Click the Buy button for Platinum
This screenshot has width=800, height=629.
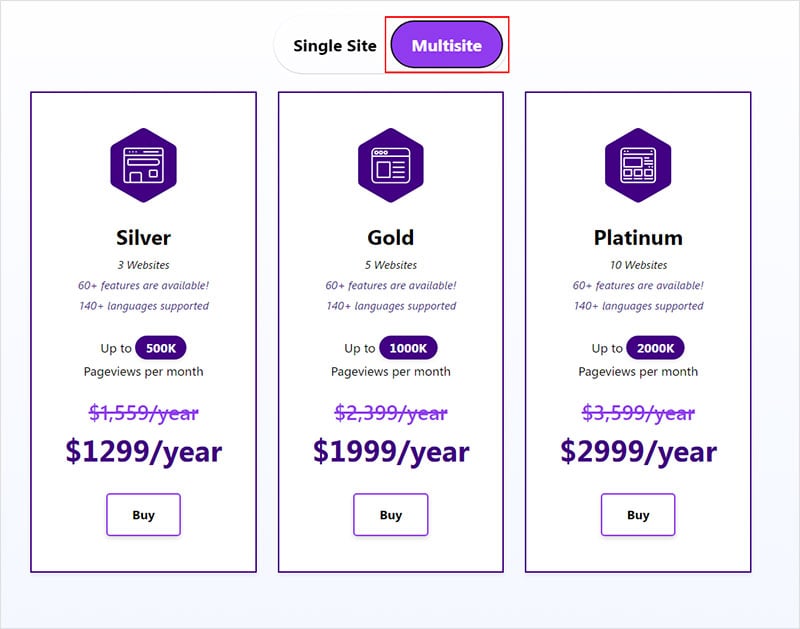638,515
